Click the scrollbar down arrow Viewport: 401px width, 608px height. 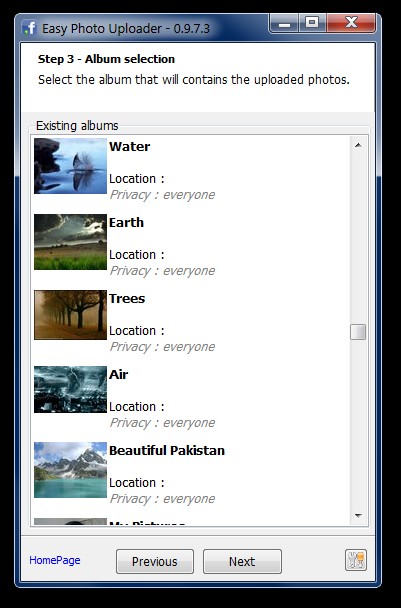(x=358, y=516)
